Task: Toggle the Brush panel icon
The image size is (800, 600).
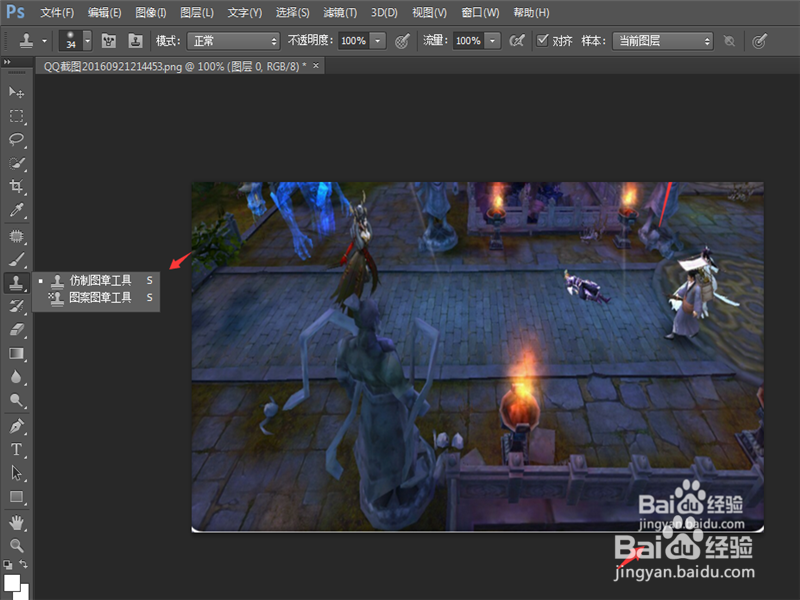Action: (x=109, y=41)
